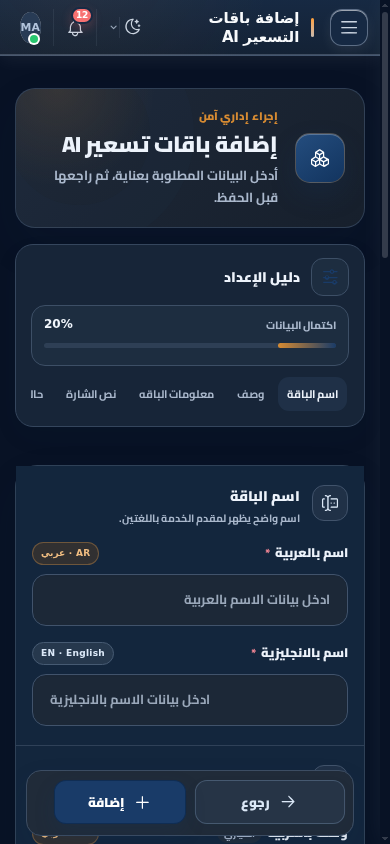This screenshot has height=844, width=390.
Task: Open the hamburger navigation menu
Action: pyautogui.click(x=349, y=27)
